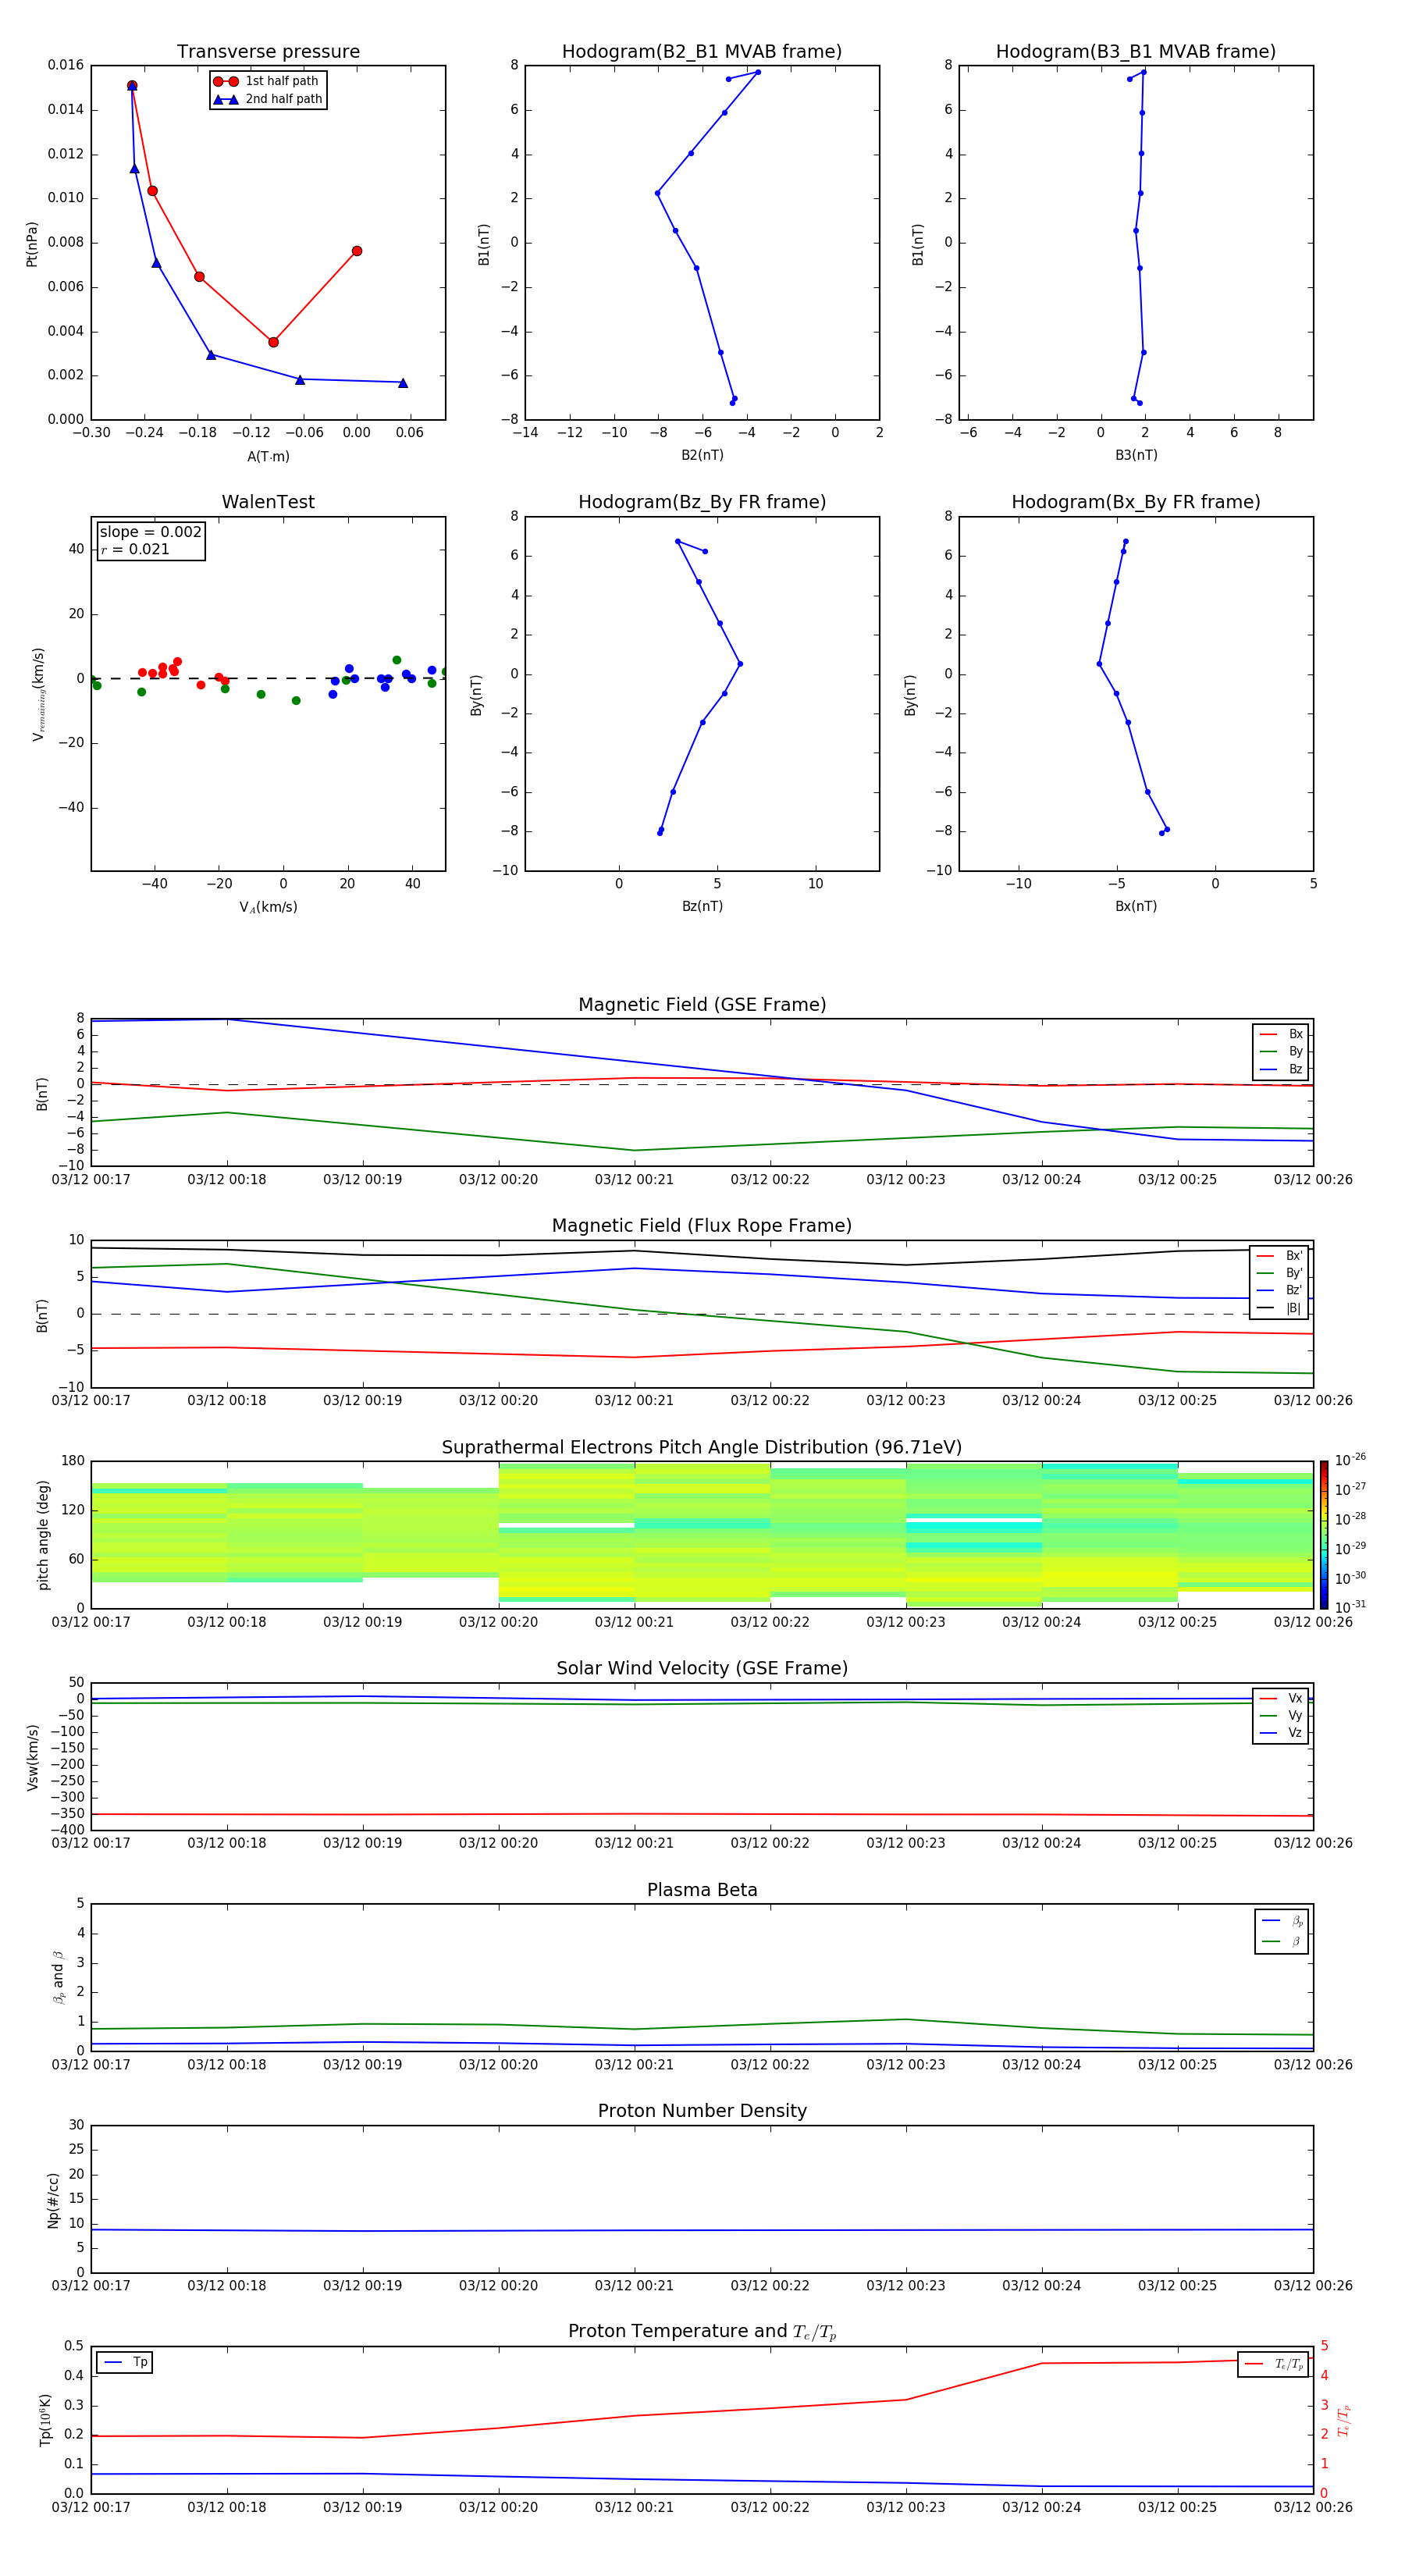Image resolution: width=1405 pixels, height=2576 pixels.
Task: Select 'Bz' in the GSE Frame legend
Action: [x=1282, y=1069]
